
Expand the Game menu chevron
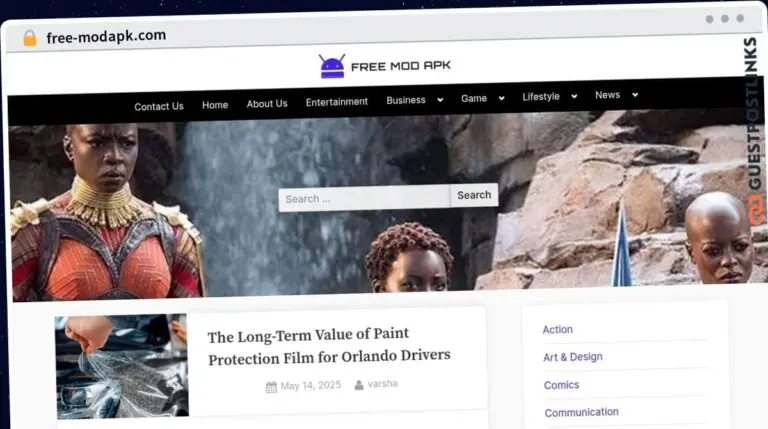(x=502, y=98)
